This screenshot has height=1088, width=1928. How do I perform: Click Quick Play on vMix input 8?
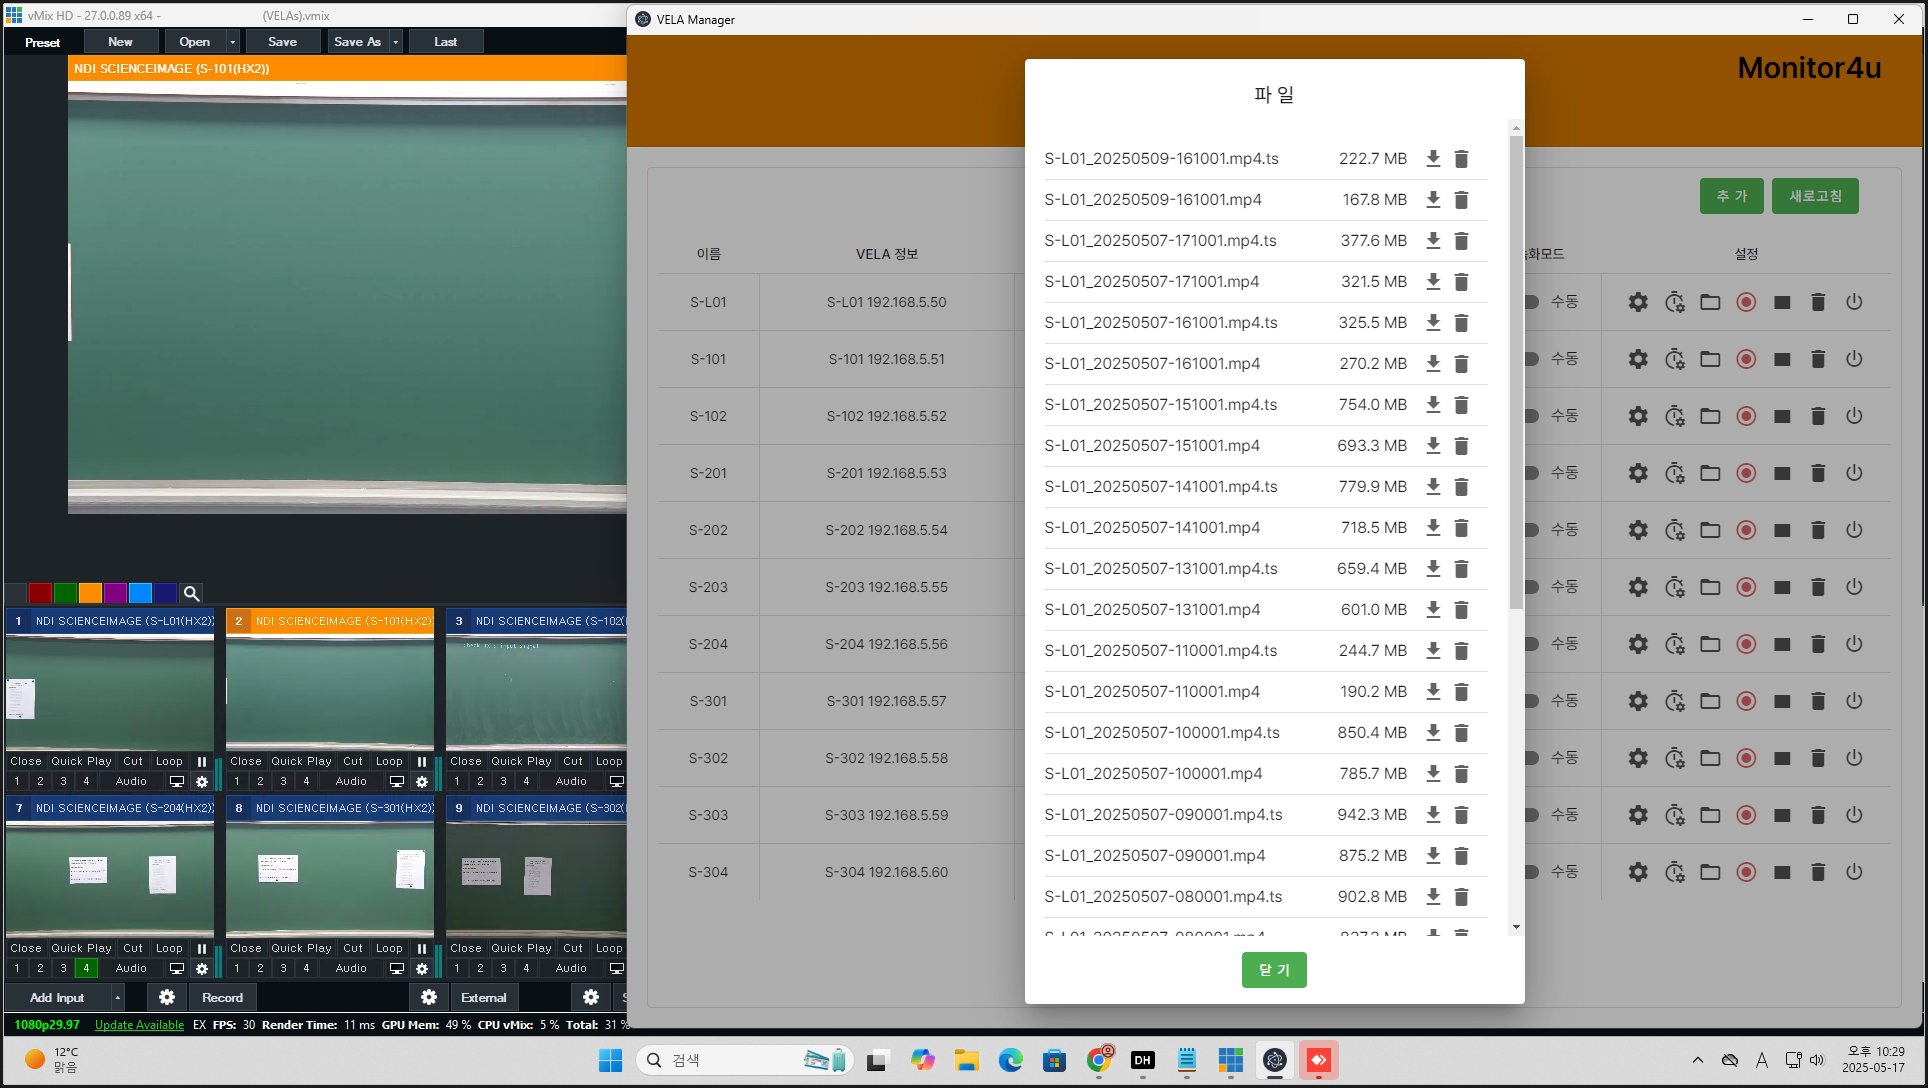pyautogui.click(x=301, y=948)
